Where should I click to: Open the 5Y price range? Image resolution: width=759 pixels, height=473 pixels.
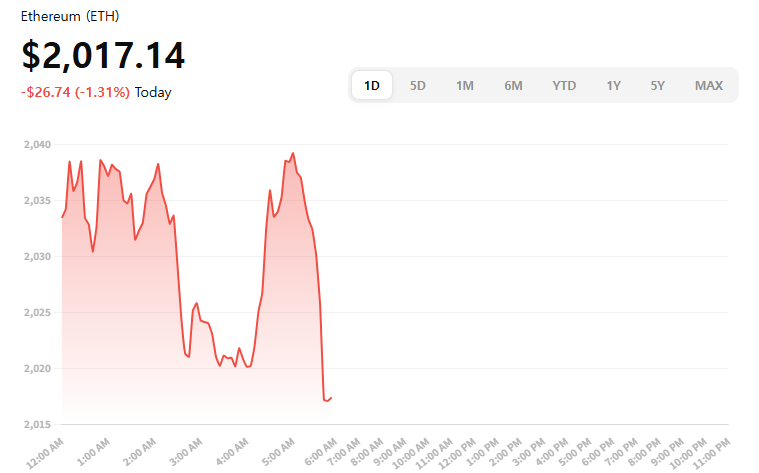coord(657,85)
